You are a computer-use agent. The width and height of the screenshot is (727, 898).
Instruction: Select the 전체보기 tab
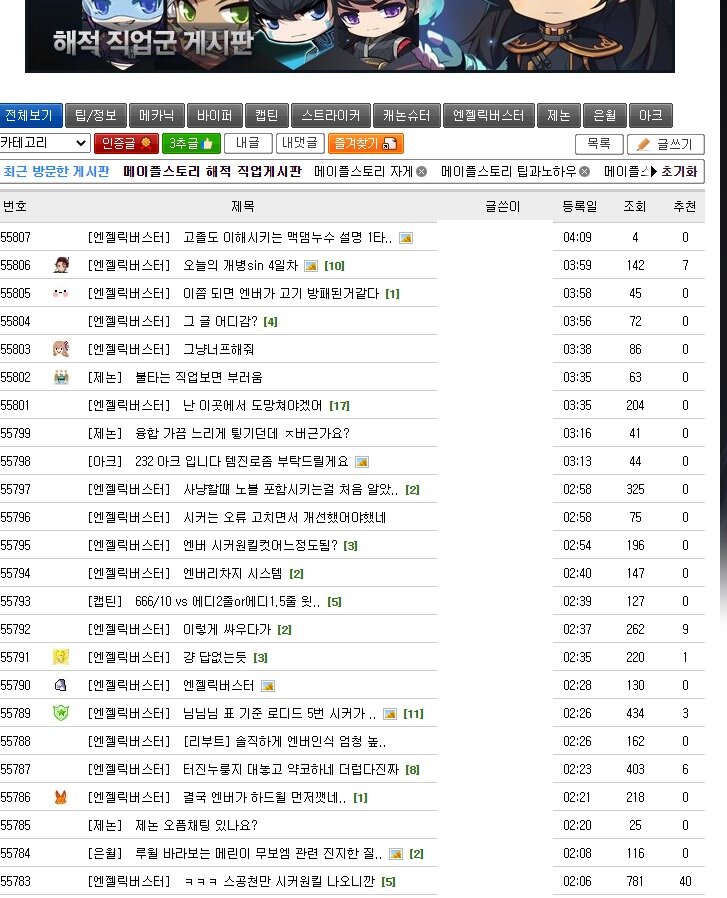tap(30, 116)
